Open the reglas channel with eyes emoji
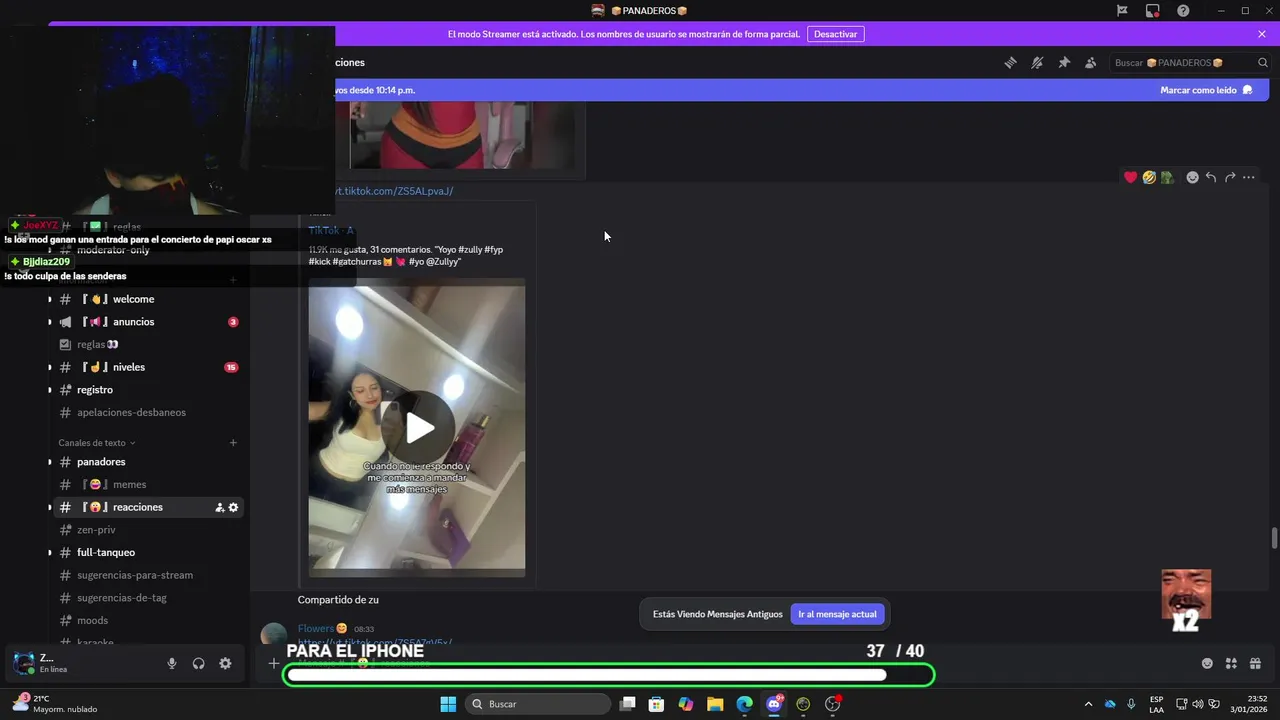Image resolution: width=1280 pixels, height=720 pixels. tap(147, 344)
